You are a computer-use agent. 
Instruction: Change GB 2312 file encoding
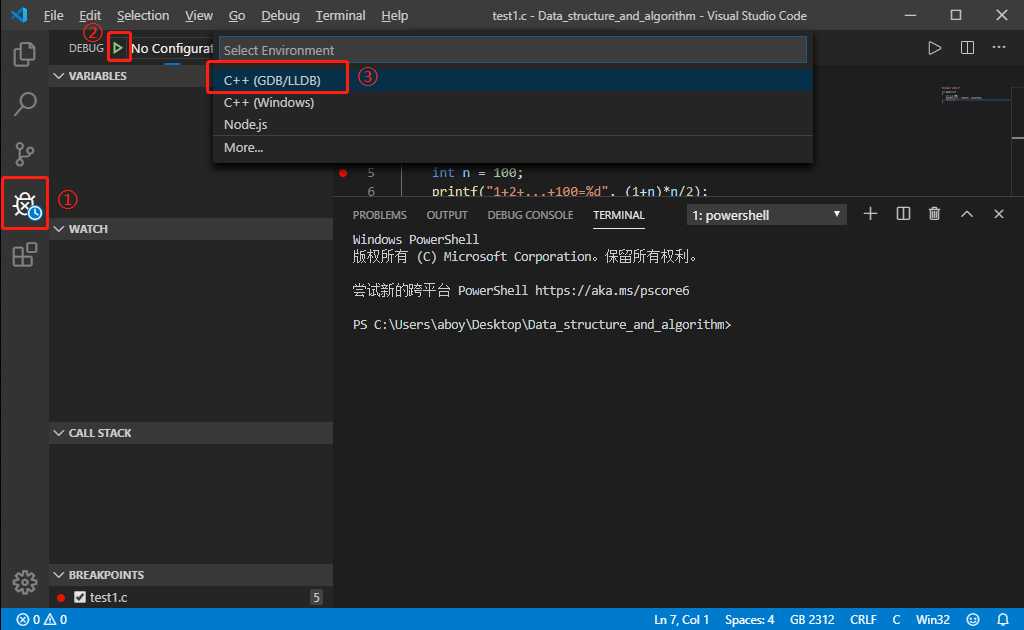coord(812,619)
